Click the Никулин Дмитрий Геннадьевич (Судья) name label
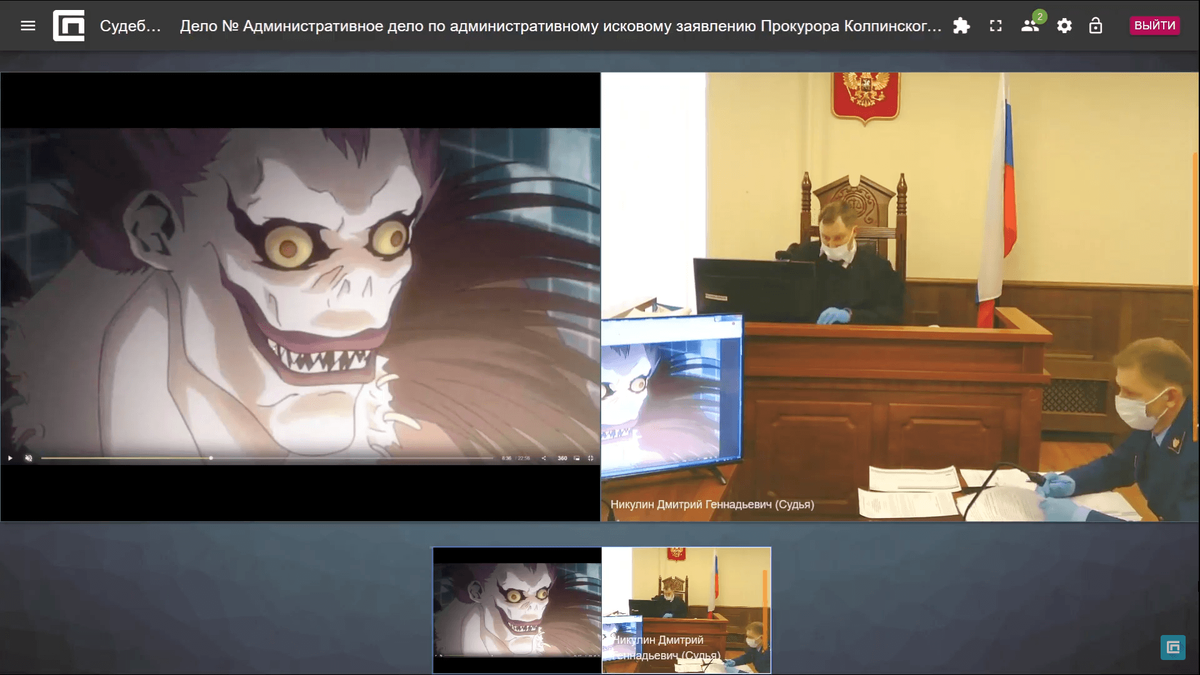 [x=712, y=505]
